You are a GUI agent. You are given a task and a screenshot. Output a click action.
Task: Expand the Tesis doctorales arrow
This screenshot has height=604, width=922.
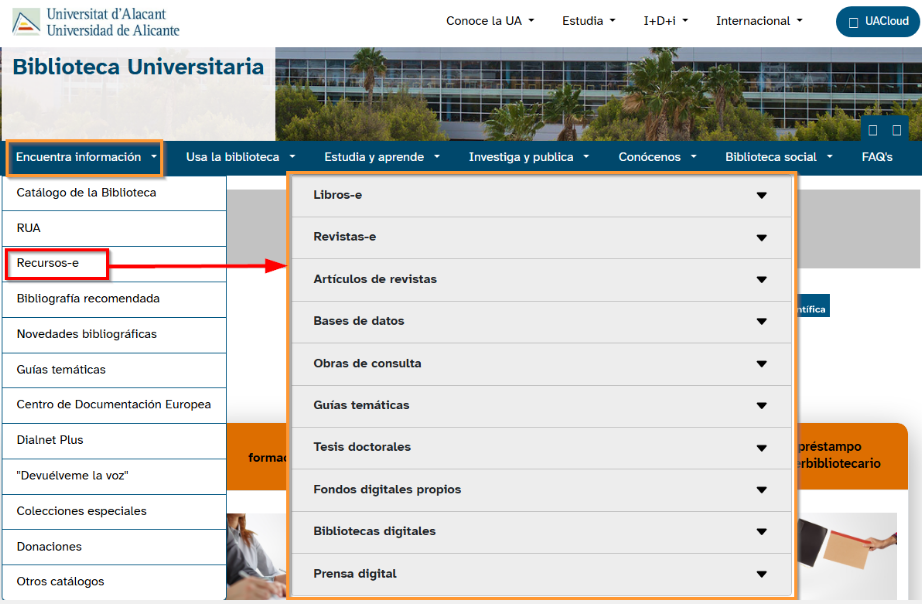[x=761, y=448]
